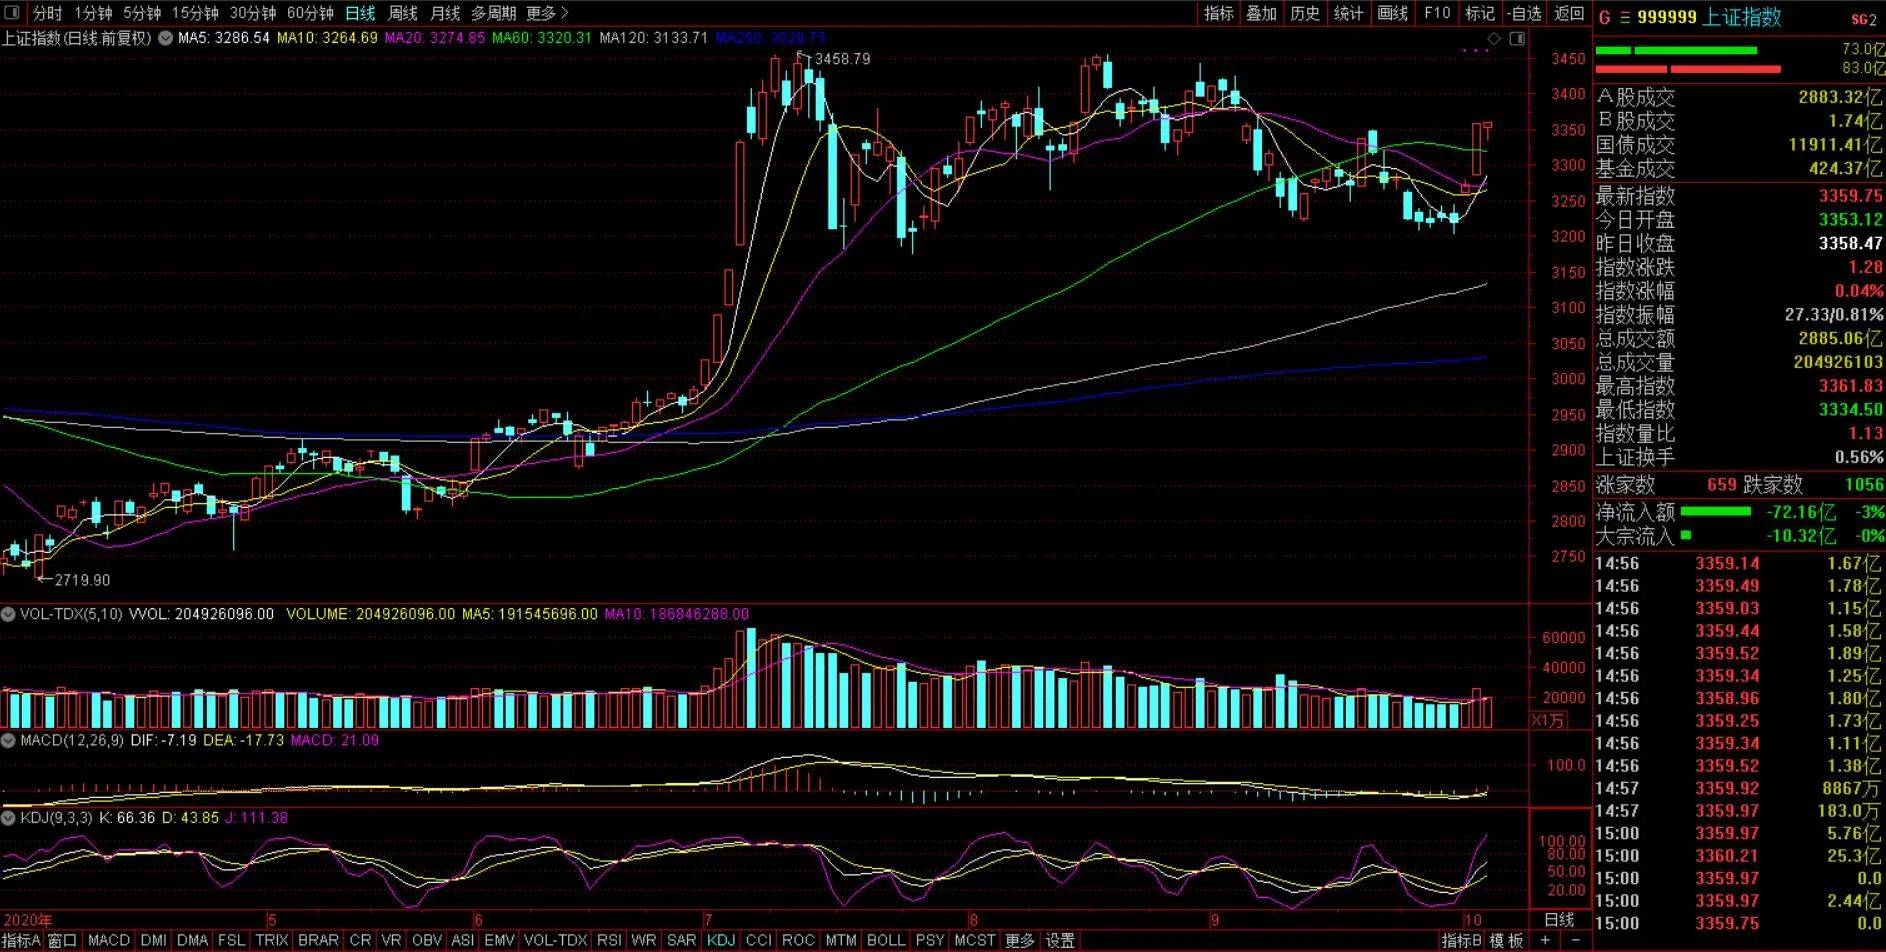Open the 历史 history button
The height and width of the screenshot is (952, 1886).
1305,13
